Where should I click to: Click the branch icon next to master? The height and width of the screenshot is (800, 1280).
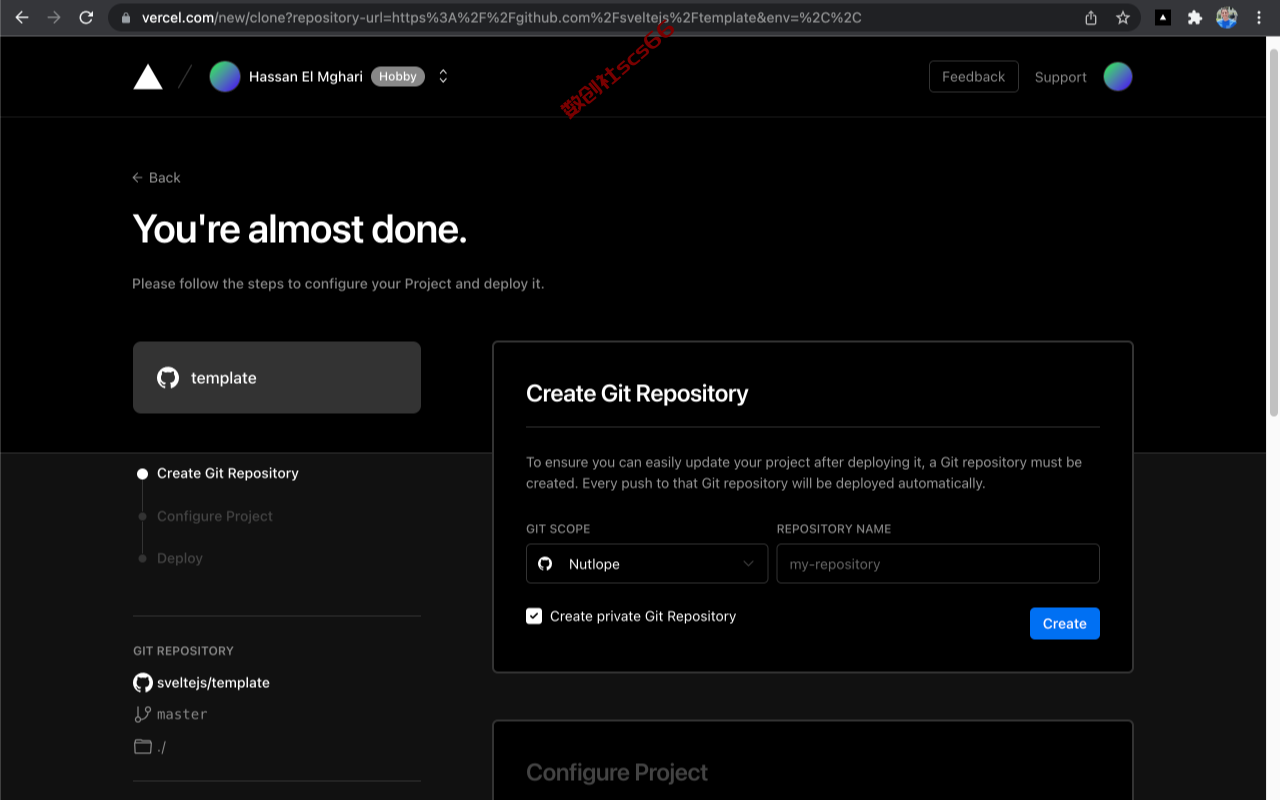click(x=143, y=715)
